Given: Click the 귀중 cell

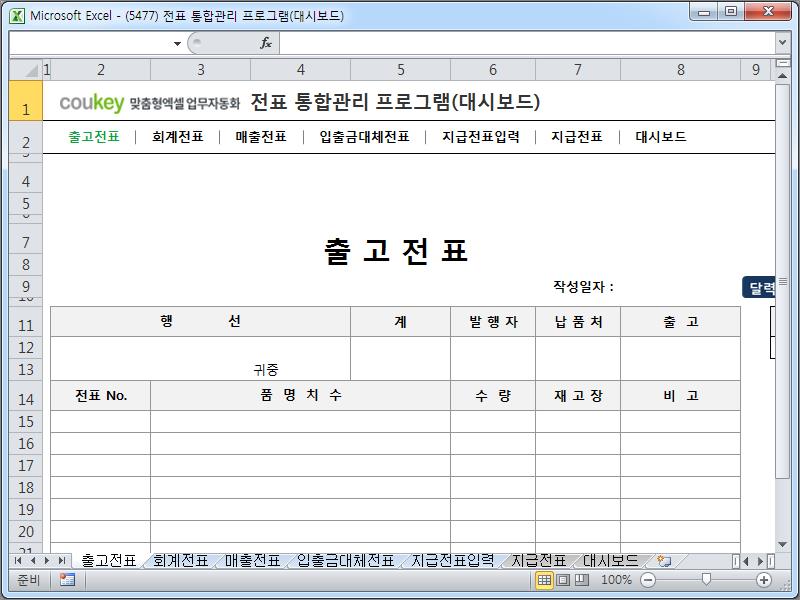Looking at the screenshot, I should [266, 369].
